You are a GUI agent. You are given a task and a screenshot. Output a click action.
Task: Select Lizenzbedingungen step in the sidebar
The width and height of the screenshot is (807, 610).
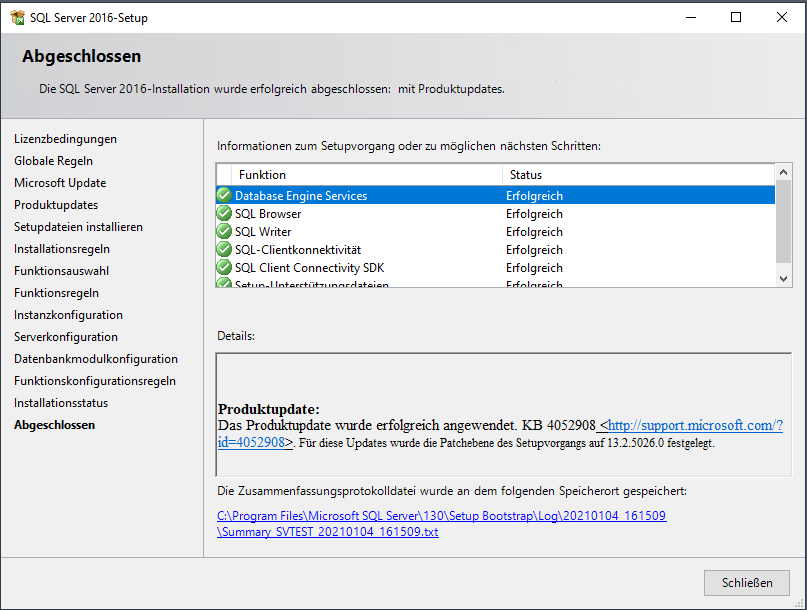click(x=65, y=139)
